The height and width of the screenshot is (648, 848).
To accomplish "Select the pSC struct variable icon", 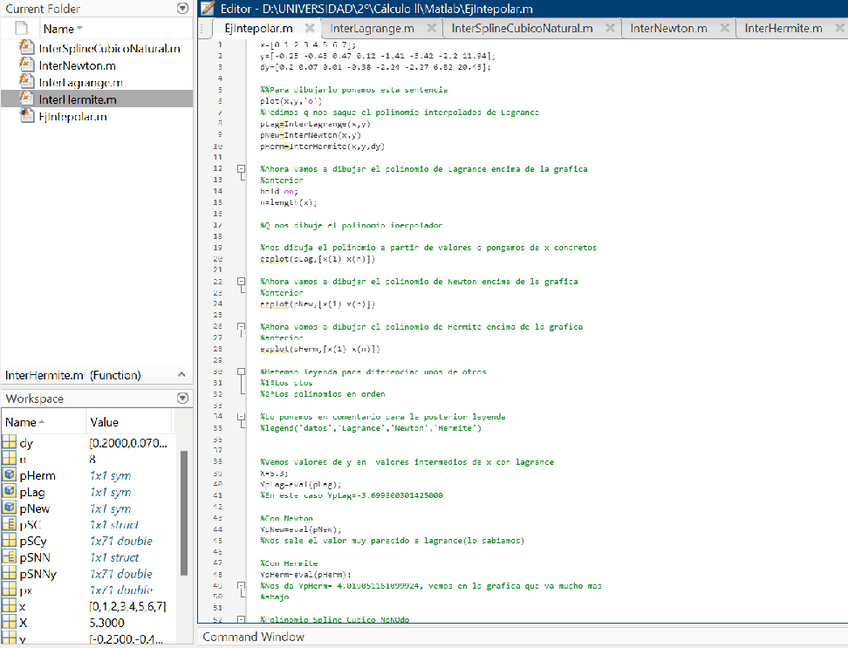I will (x=9, y=525).
